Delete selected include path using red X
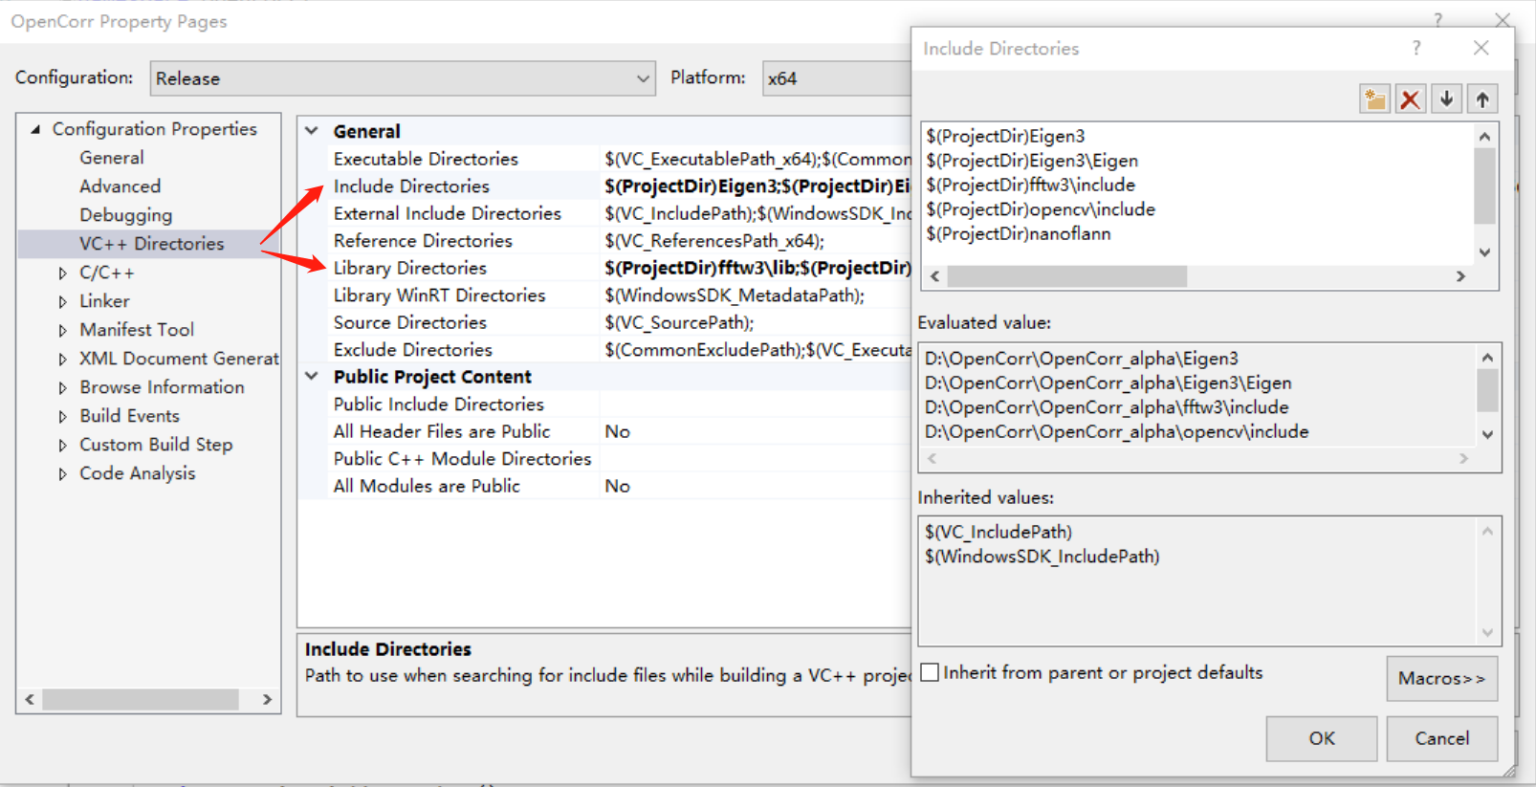This screenshot has height=787, width=1536. [1410, 98]
